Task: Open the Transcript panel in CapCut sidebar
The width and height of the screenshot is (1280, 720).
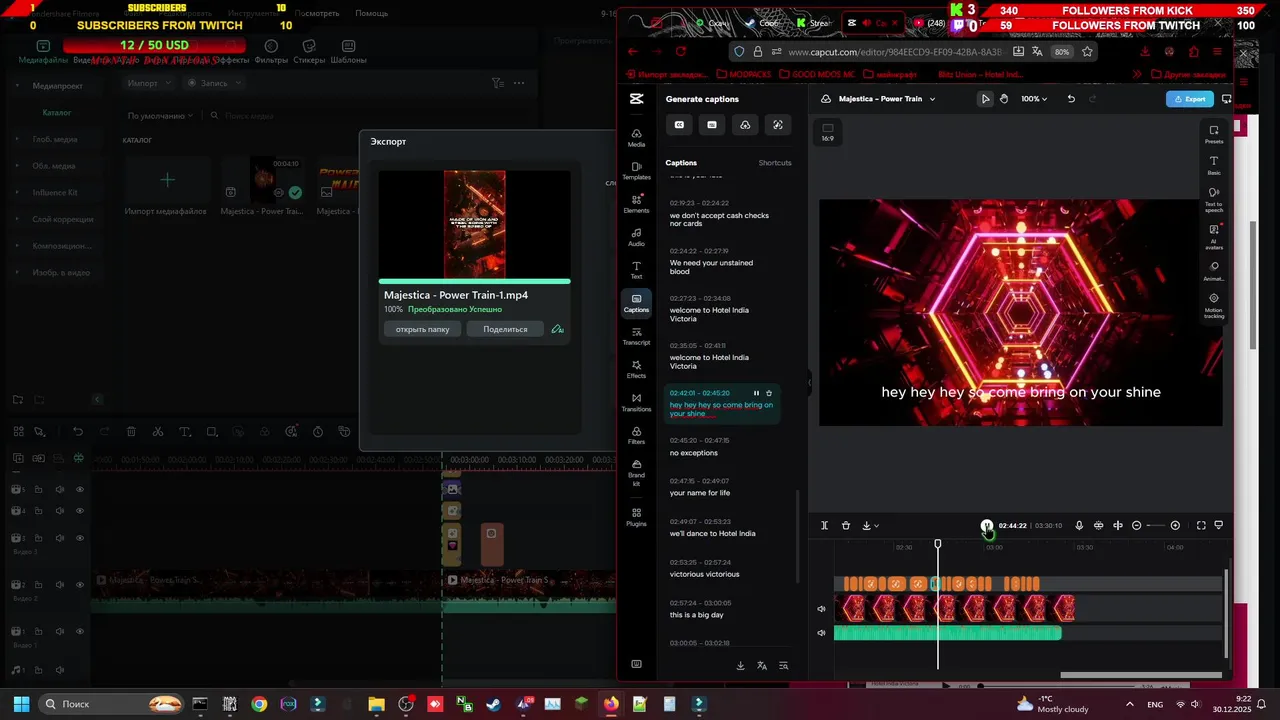Action: click(636, 336)
